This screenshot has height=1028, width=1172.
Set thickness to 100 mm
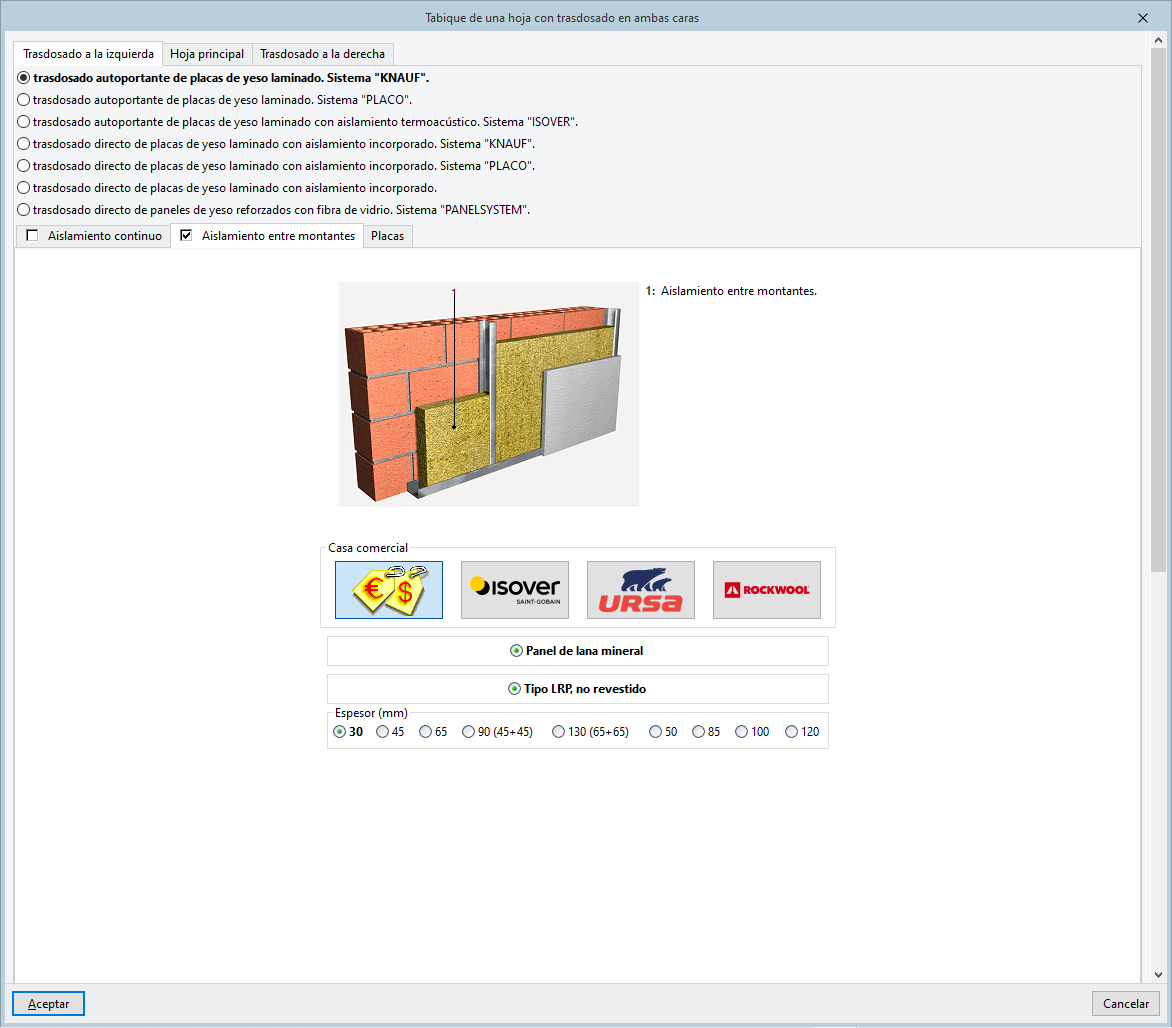(x=752, y=732)
